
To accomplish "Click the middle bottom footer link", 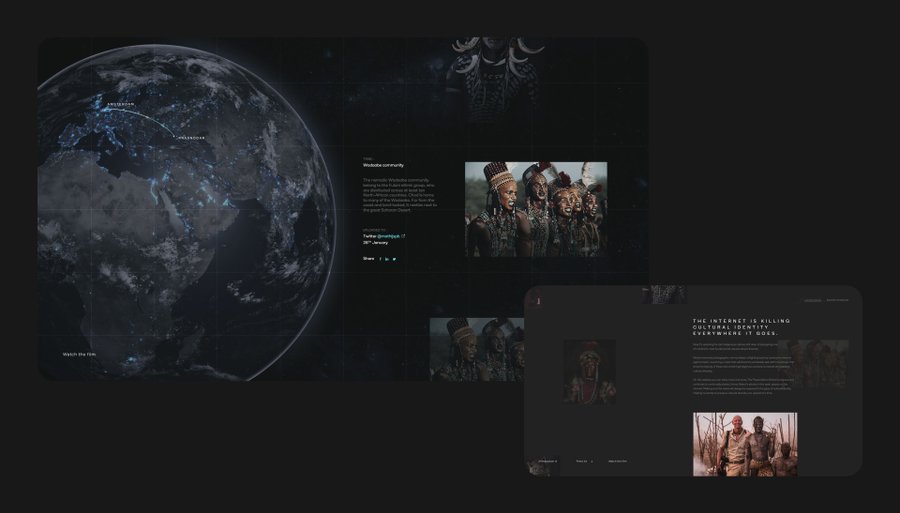I will 584,461.
